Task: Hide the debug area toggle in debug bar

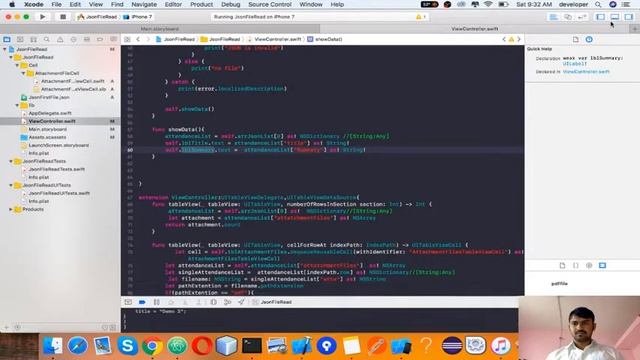Action: click(x=128, y=302)
